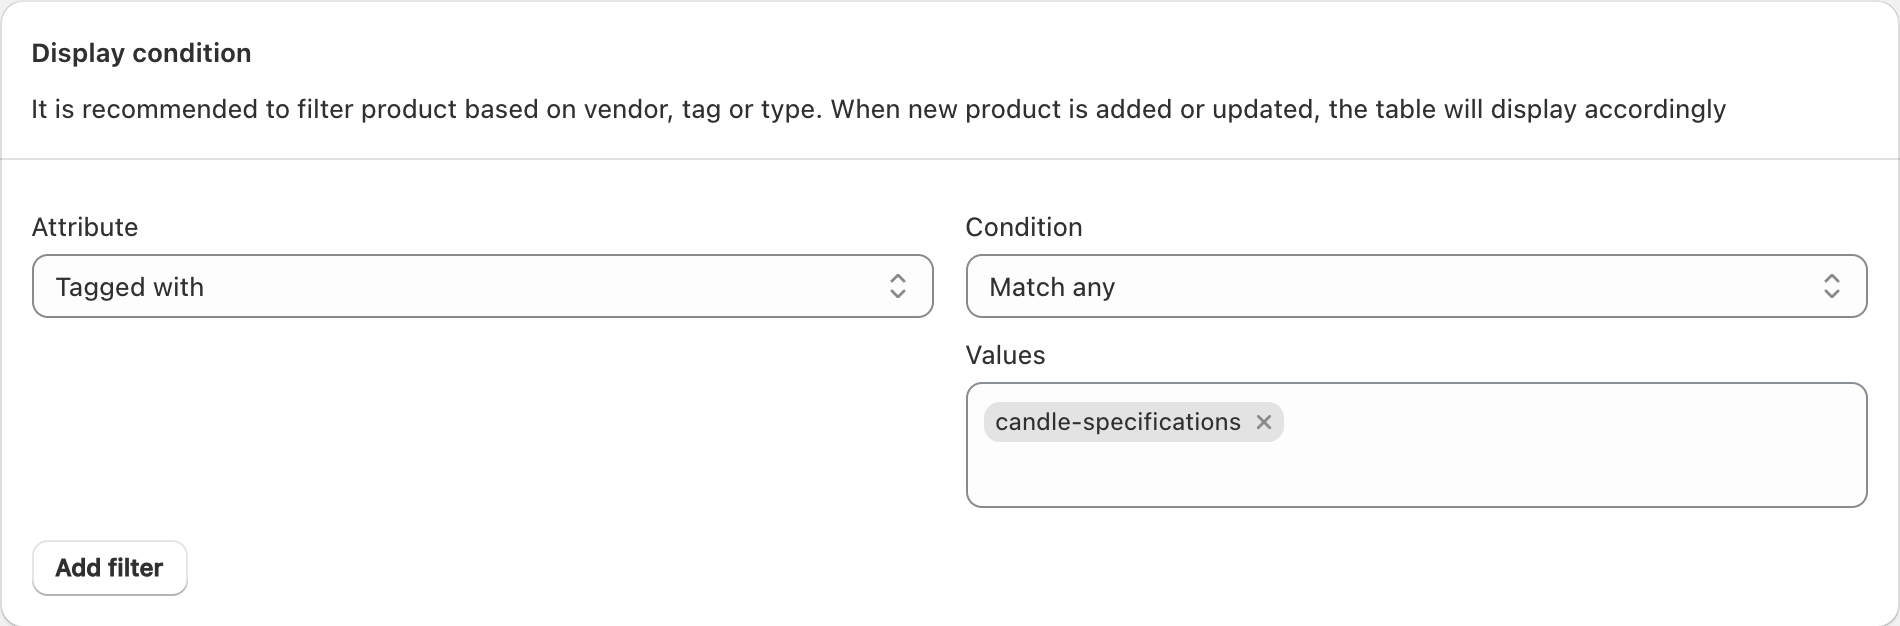Image resolution: width=1900 pixels, height=626 pixels.
Task: Click 'candle-specifications' text inside the chip
Action: point(1118,422)
